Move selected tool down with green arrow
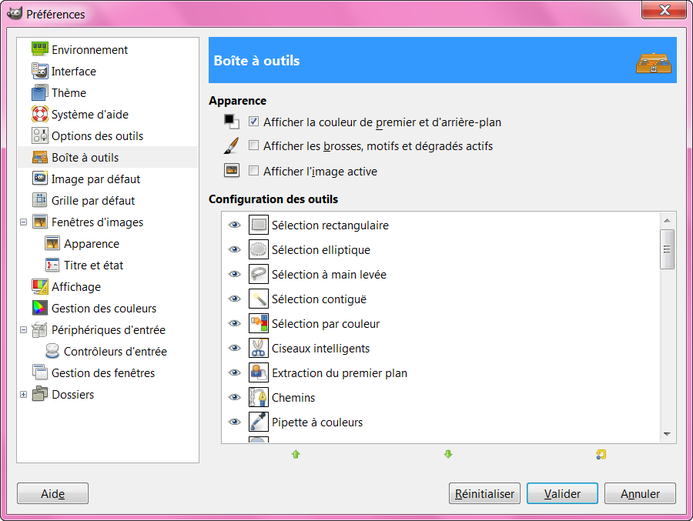Image resolution: width=693 pixels, height=521 pixels. click(448, 454)
